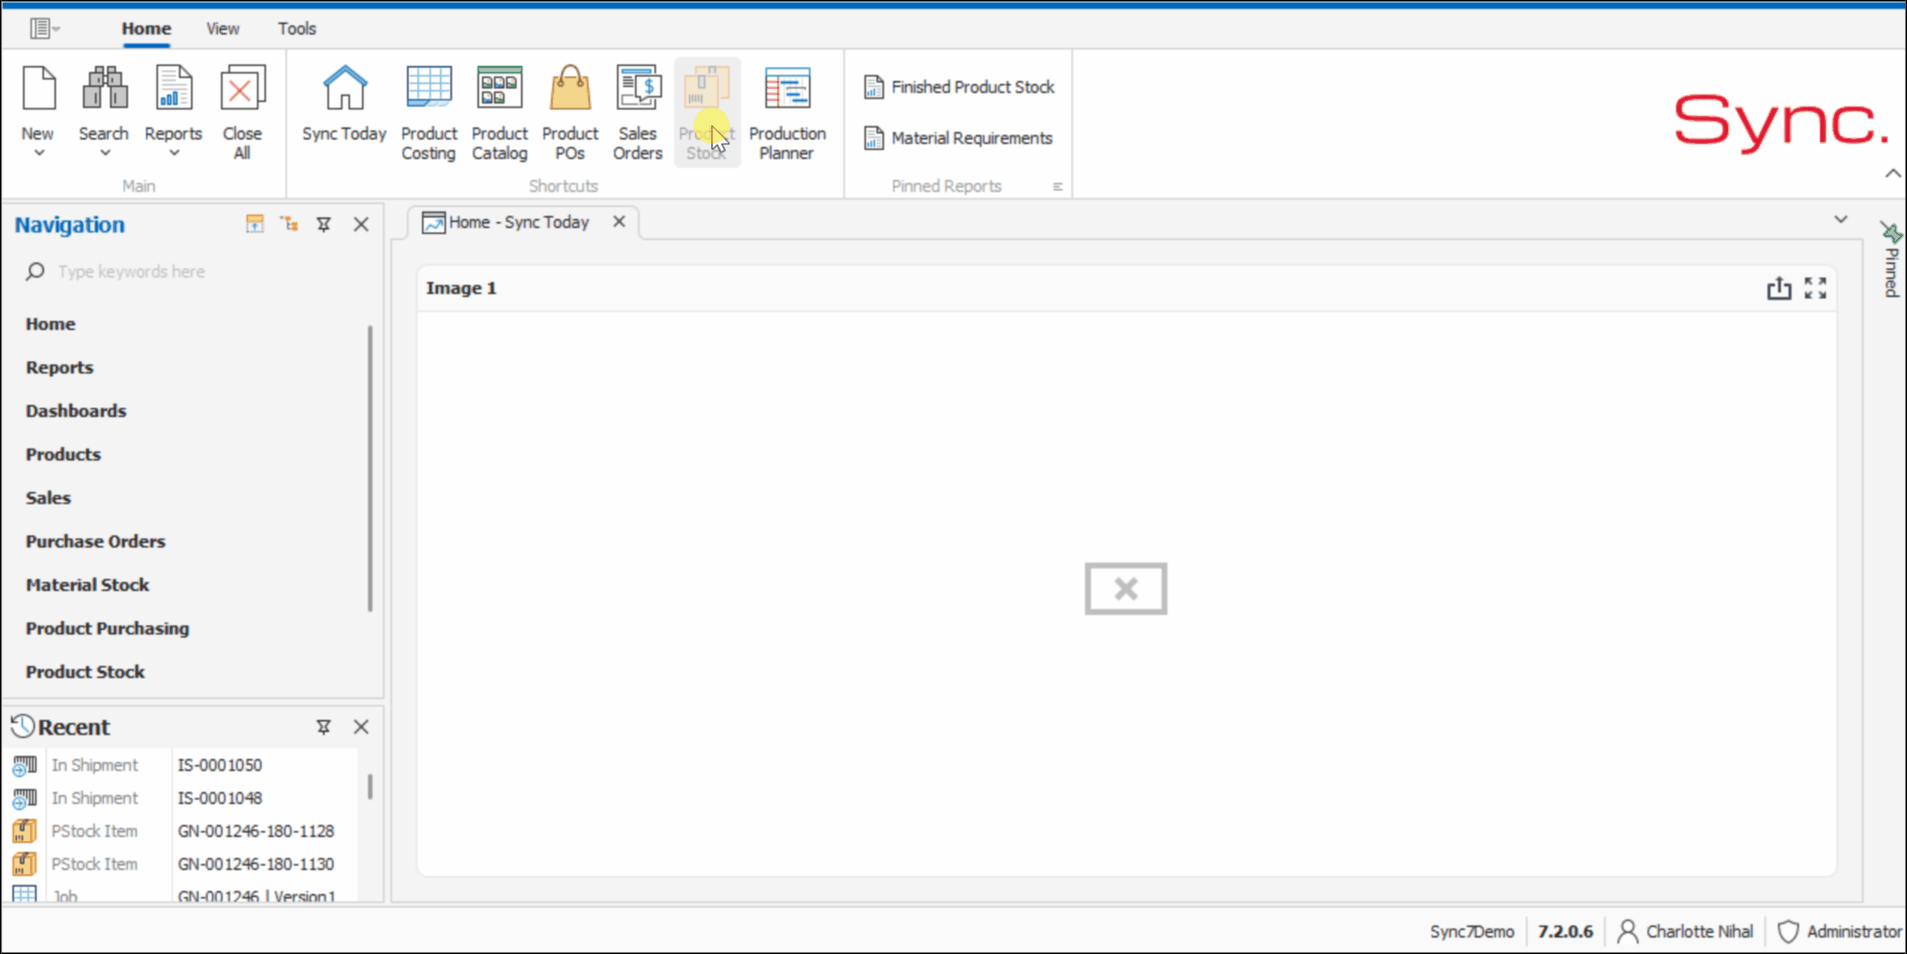Click the Navigation list scrollbar
The width and height of the screenshot is (1907, 954).
coord(370,468)
